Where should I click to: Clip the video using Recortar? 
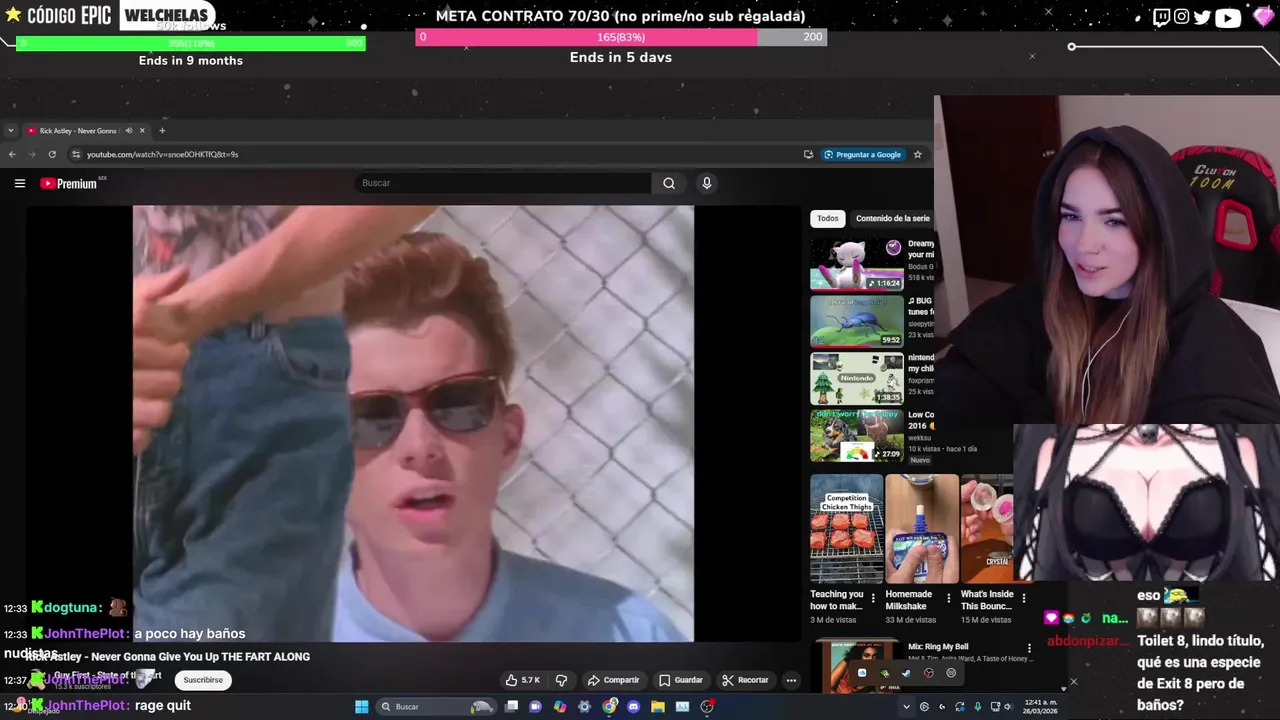pos(746,680)
